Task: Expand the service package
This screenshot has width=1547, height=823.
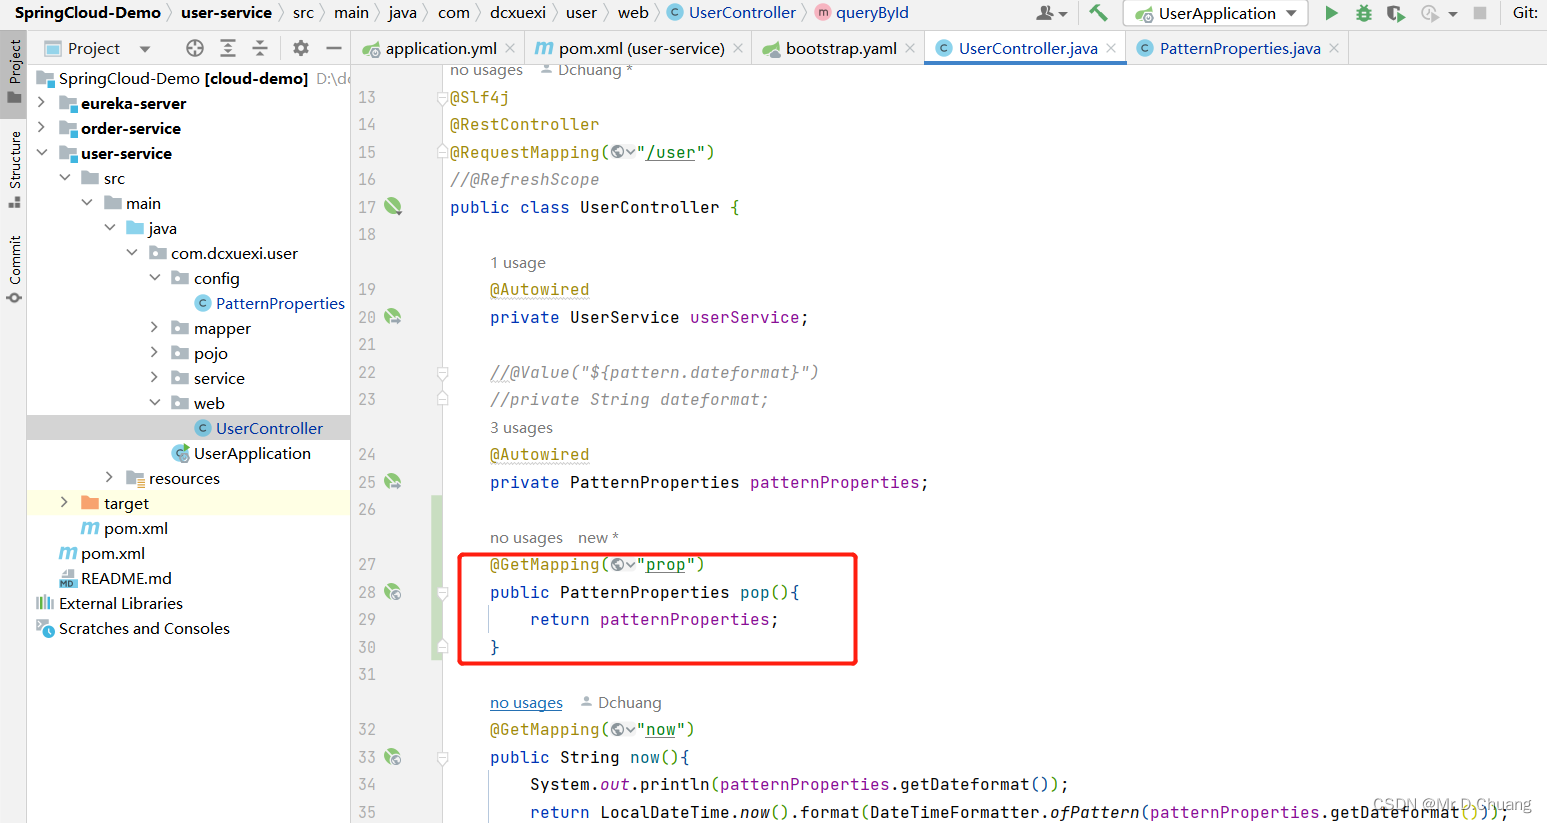Action: (154, 378)
